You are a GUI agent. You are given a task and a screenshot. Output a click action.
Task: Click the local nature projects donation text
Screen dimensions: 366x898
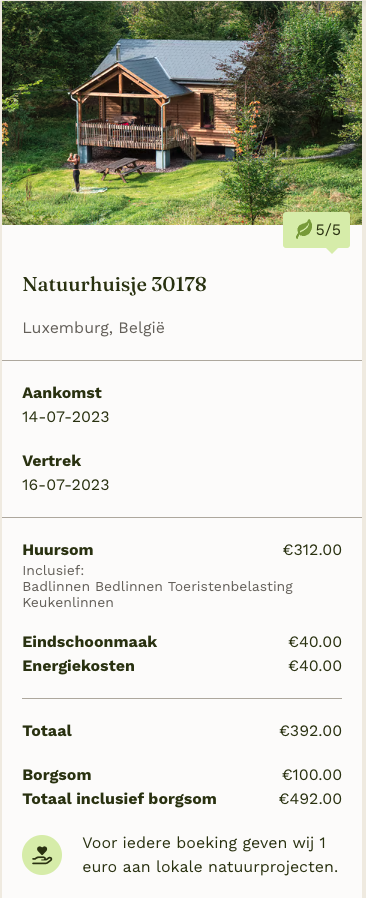click(210, 855)
